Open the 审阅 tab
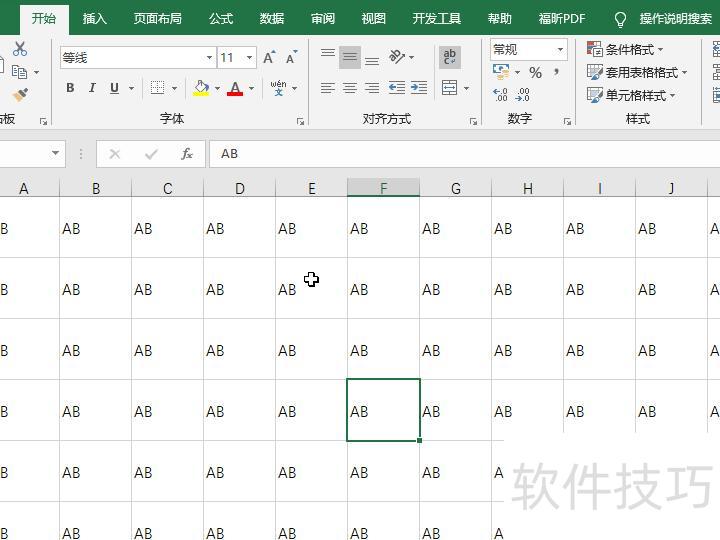This screenshot has height=540, width=720. (323, 18)
